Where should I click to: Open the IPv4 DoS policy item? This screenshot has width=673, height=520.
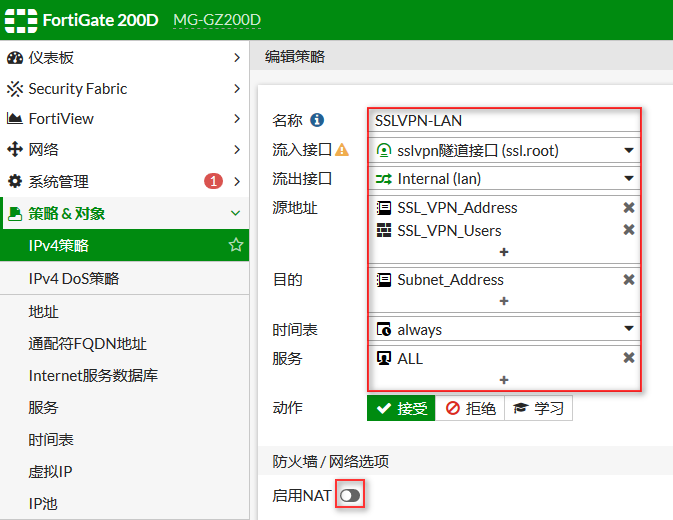click(124, 278)
